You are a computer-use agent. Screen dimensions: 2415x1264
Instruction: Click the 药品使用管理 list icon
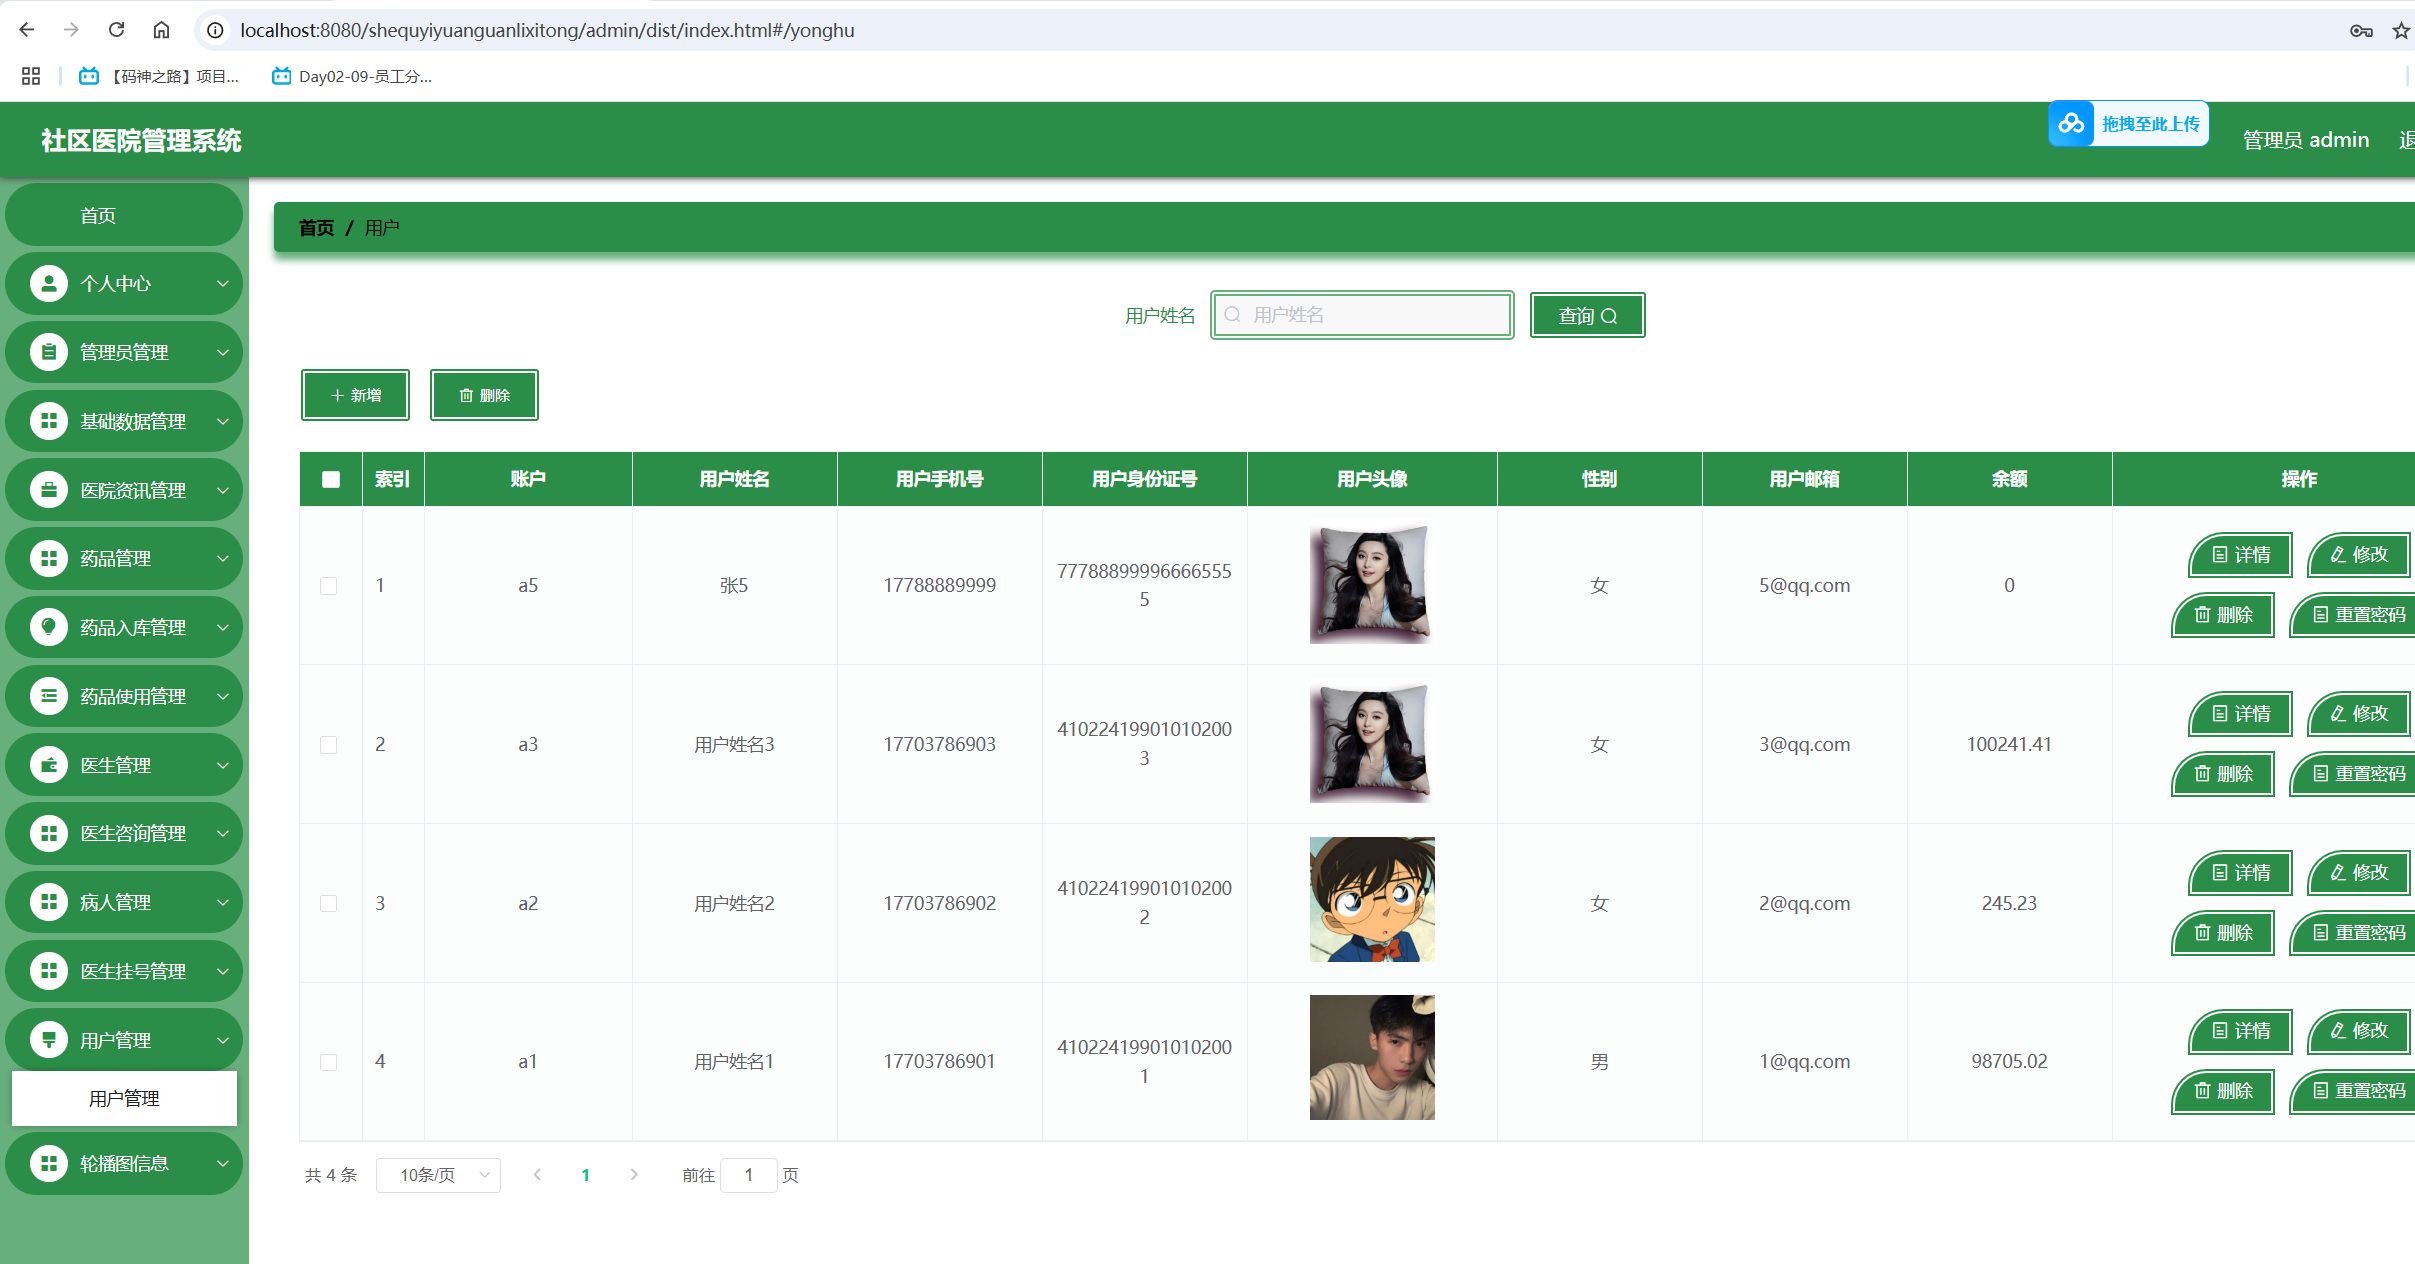pyautogui.click(x=48, y=696)
